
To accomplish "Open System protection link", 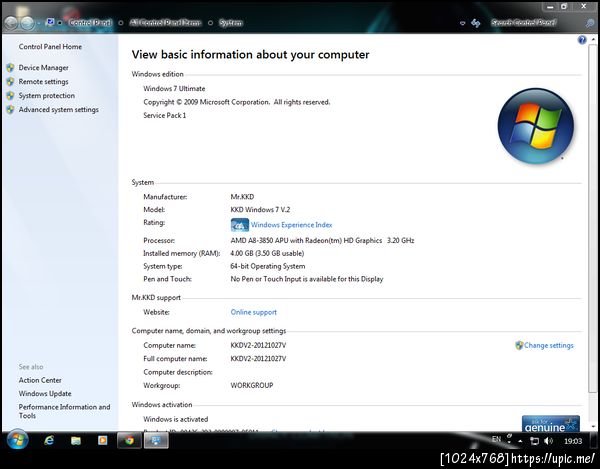I will click(x=47, y=96).
